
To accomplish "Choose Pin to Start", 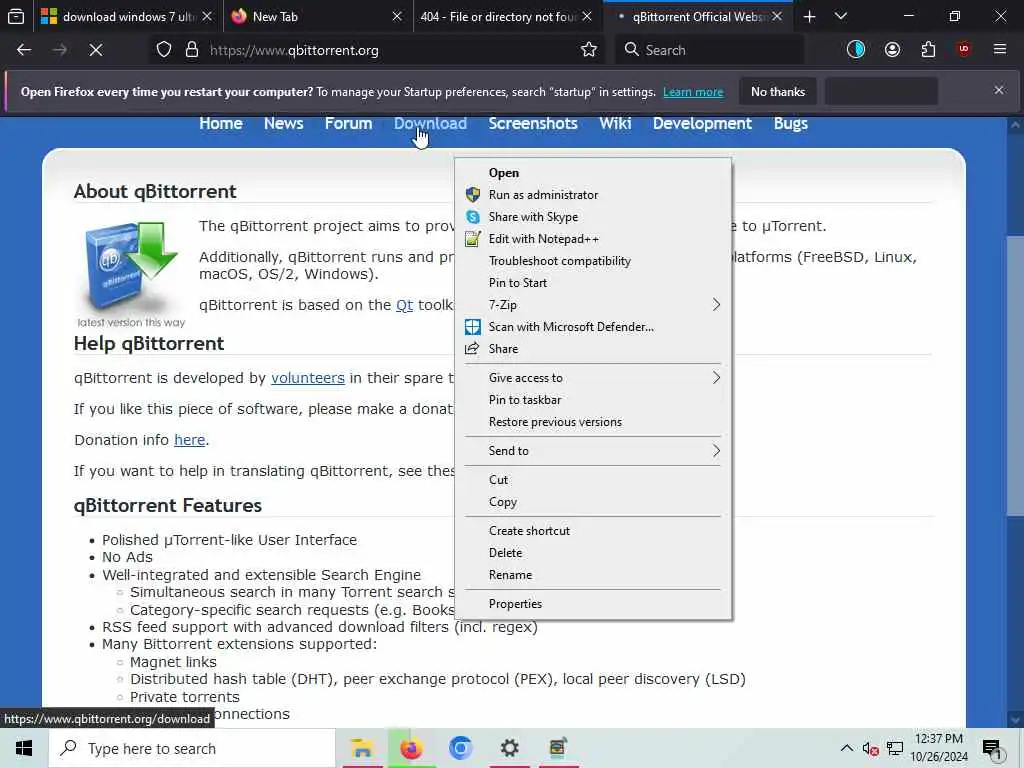I will [593, 283].
